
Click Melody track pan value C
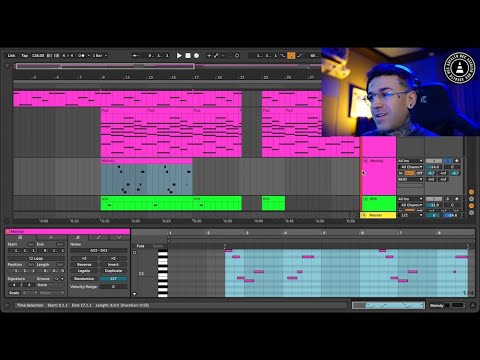452,167
